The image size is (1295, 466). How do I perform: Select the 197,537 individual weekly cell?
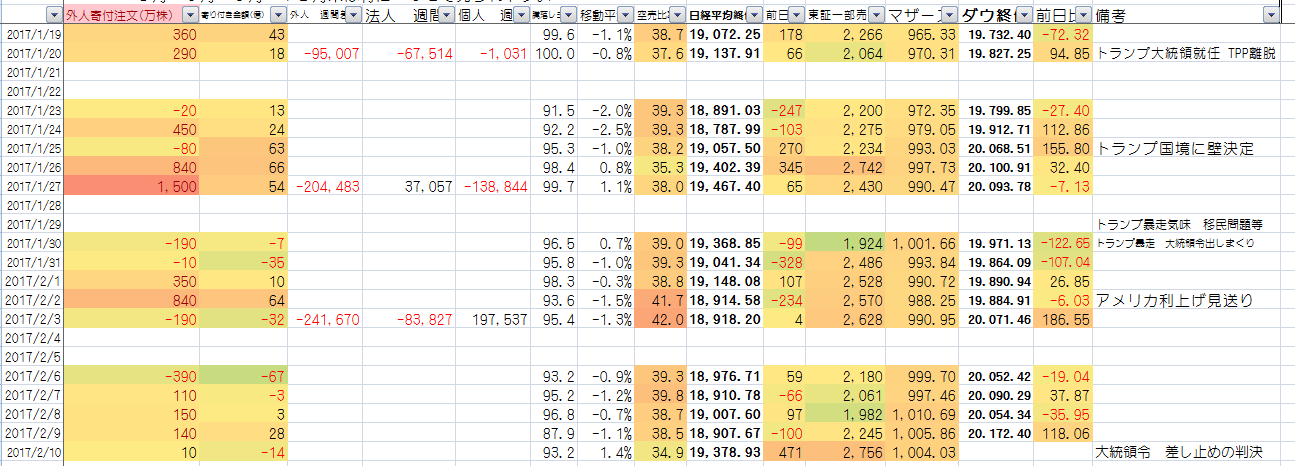click(495, 319)
